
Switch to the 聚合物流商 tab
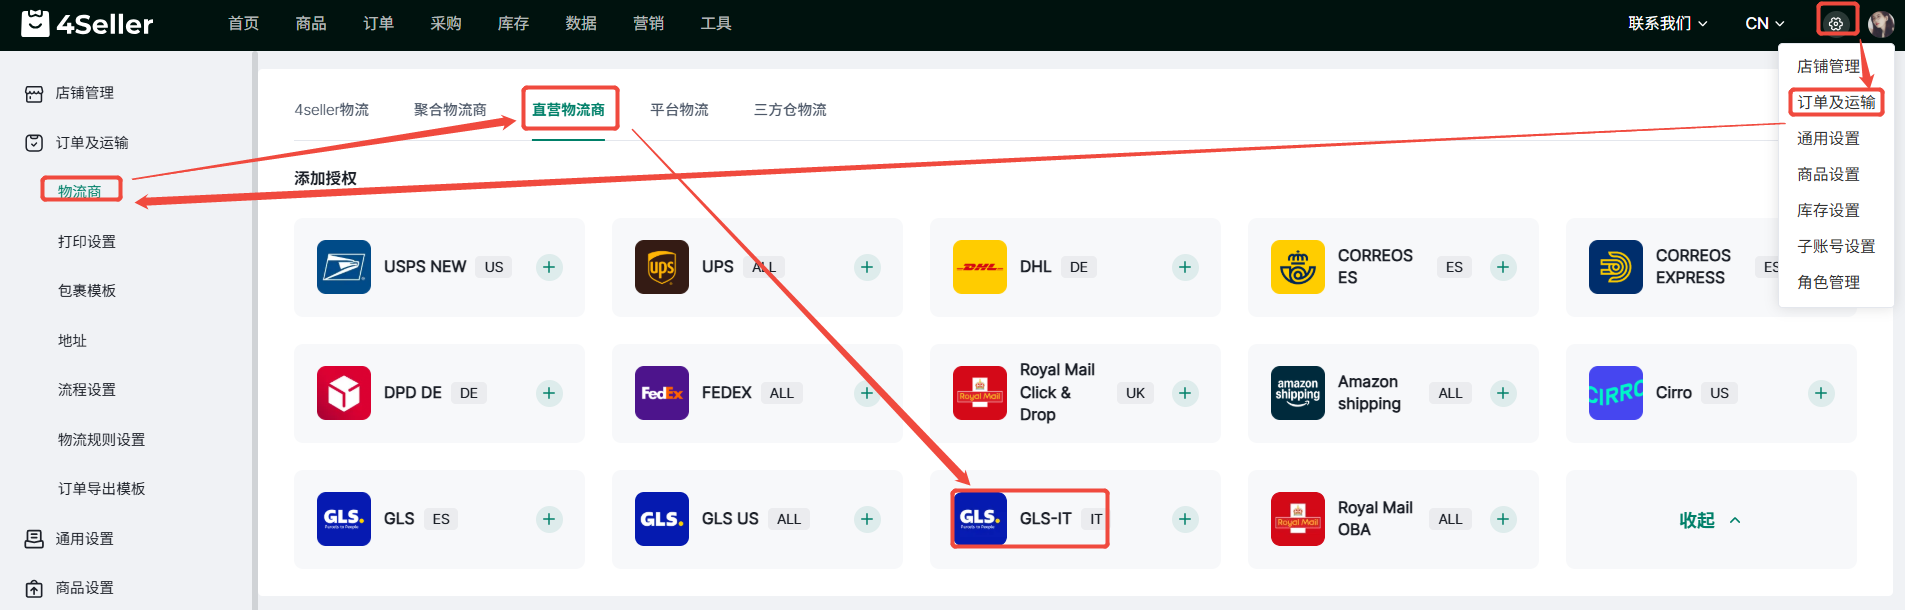[x=450, y=110]
